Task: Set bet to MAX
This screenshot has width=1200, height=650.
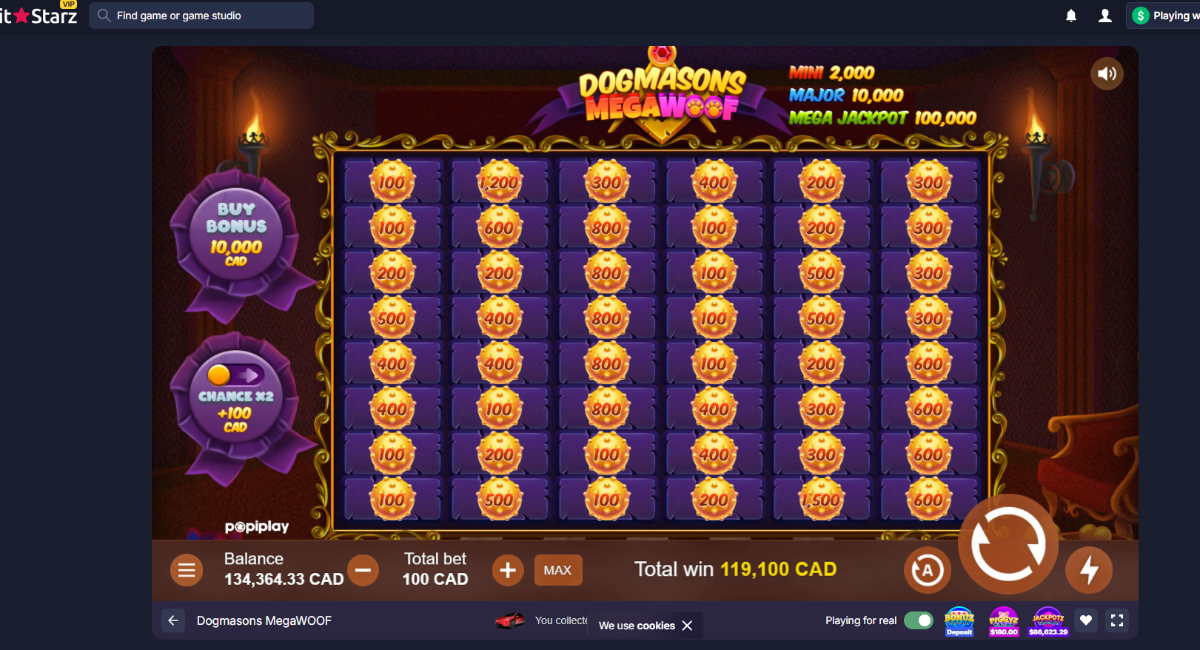Action: [558, 570]
